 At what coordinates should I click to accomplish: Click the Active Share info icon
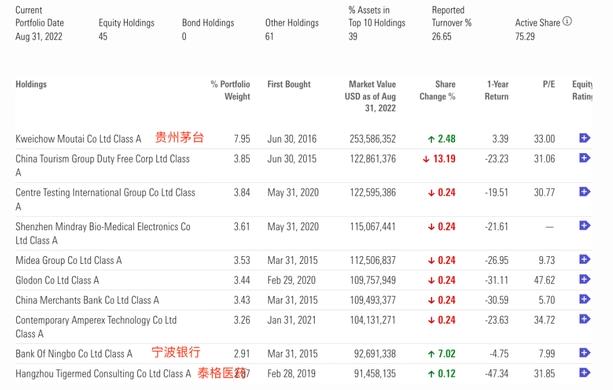[567, 21]
